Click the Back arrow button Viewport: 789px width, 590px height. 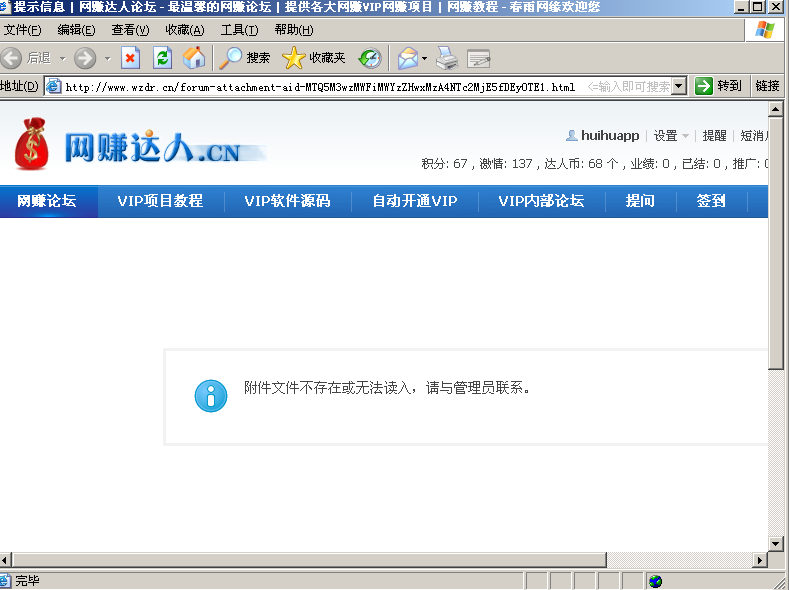[13, 58]
